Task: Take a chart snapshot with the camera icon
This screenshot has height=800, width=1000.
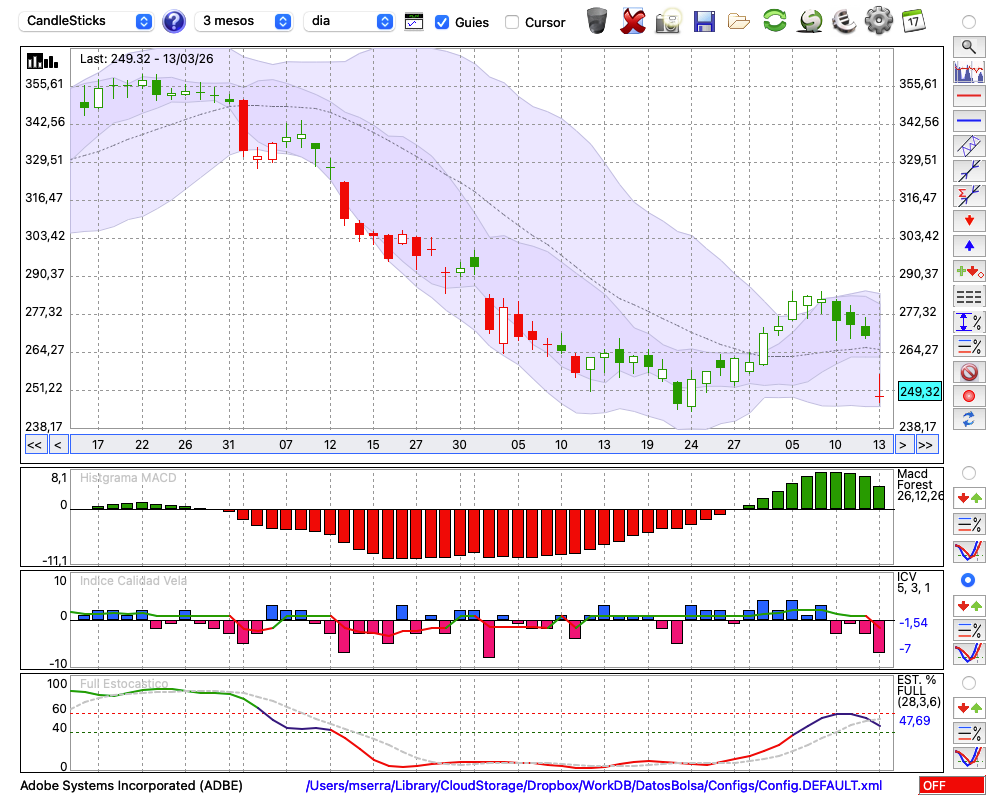Action: 668,21
